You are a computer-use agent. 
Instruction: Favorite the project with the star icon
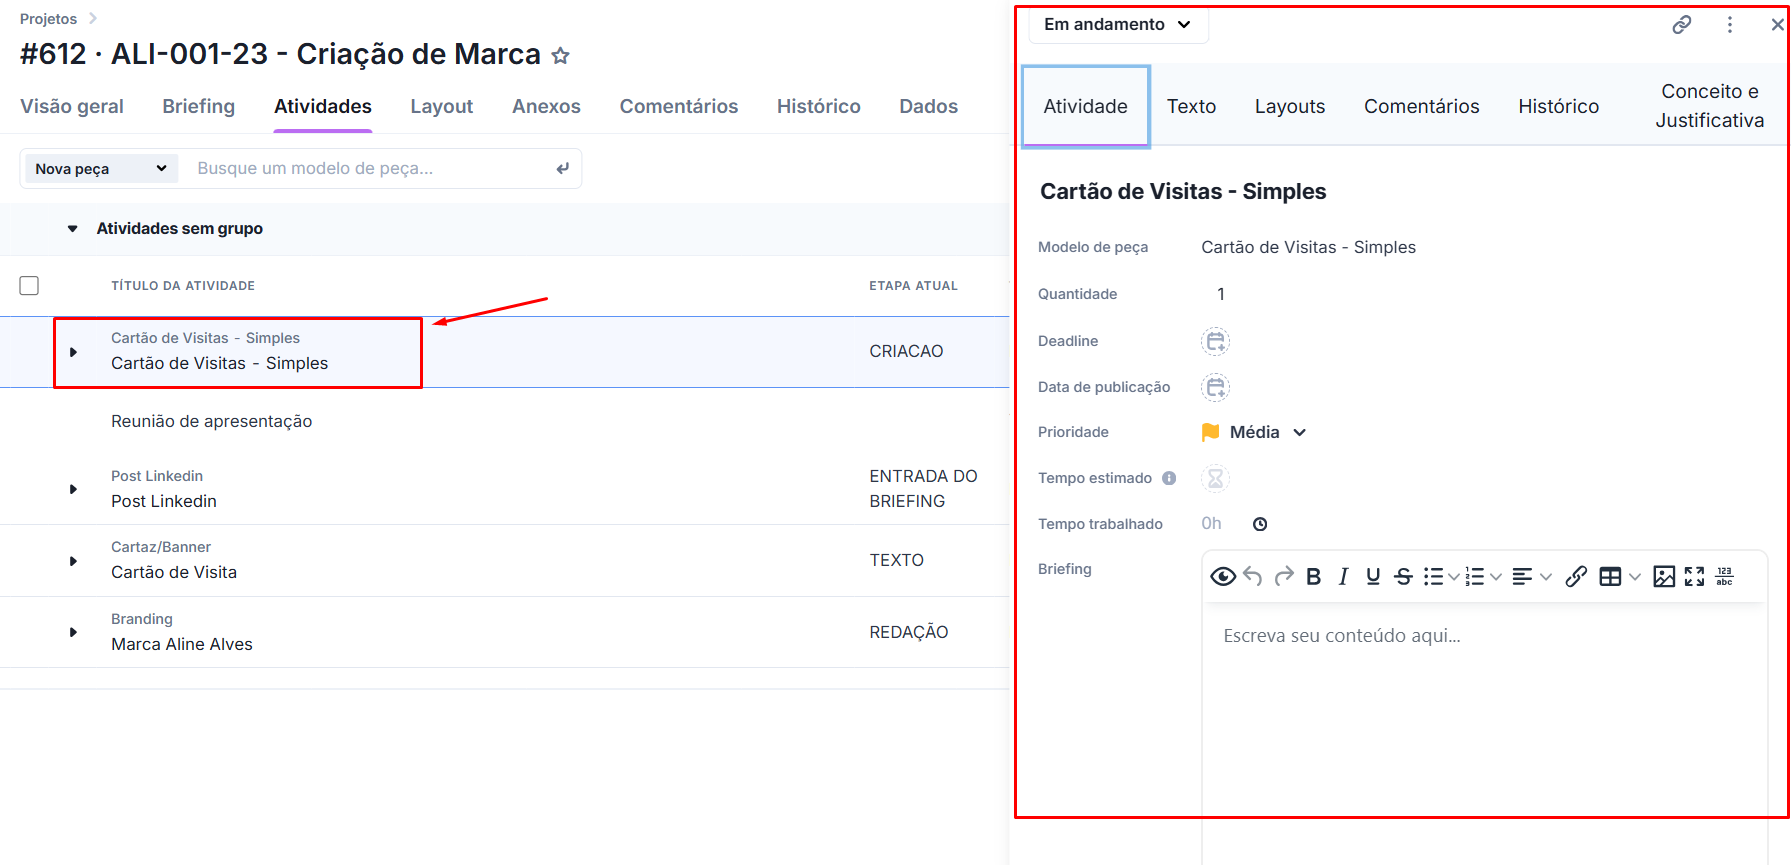(x=561, y=56)
